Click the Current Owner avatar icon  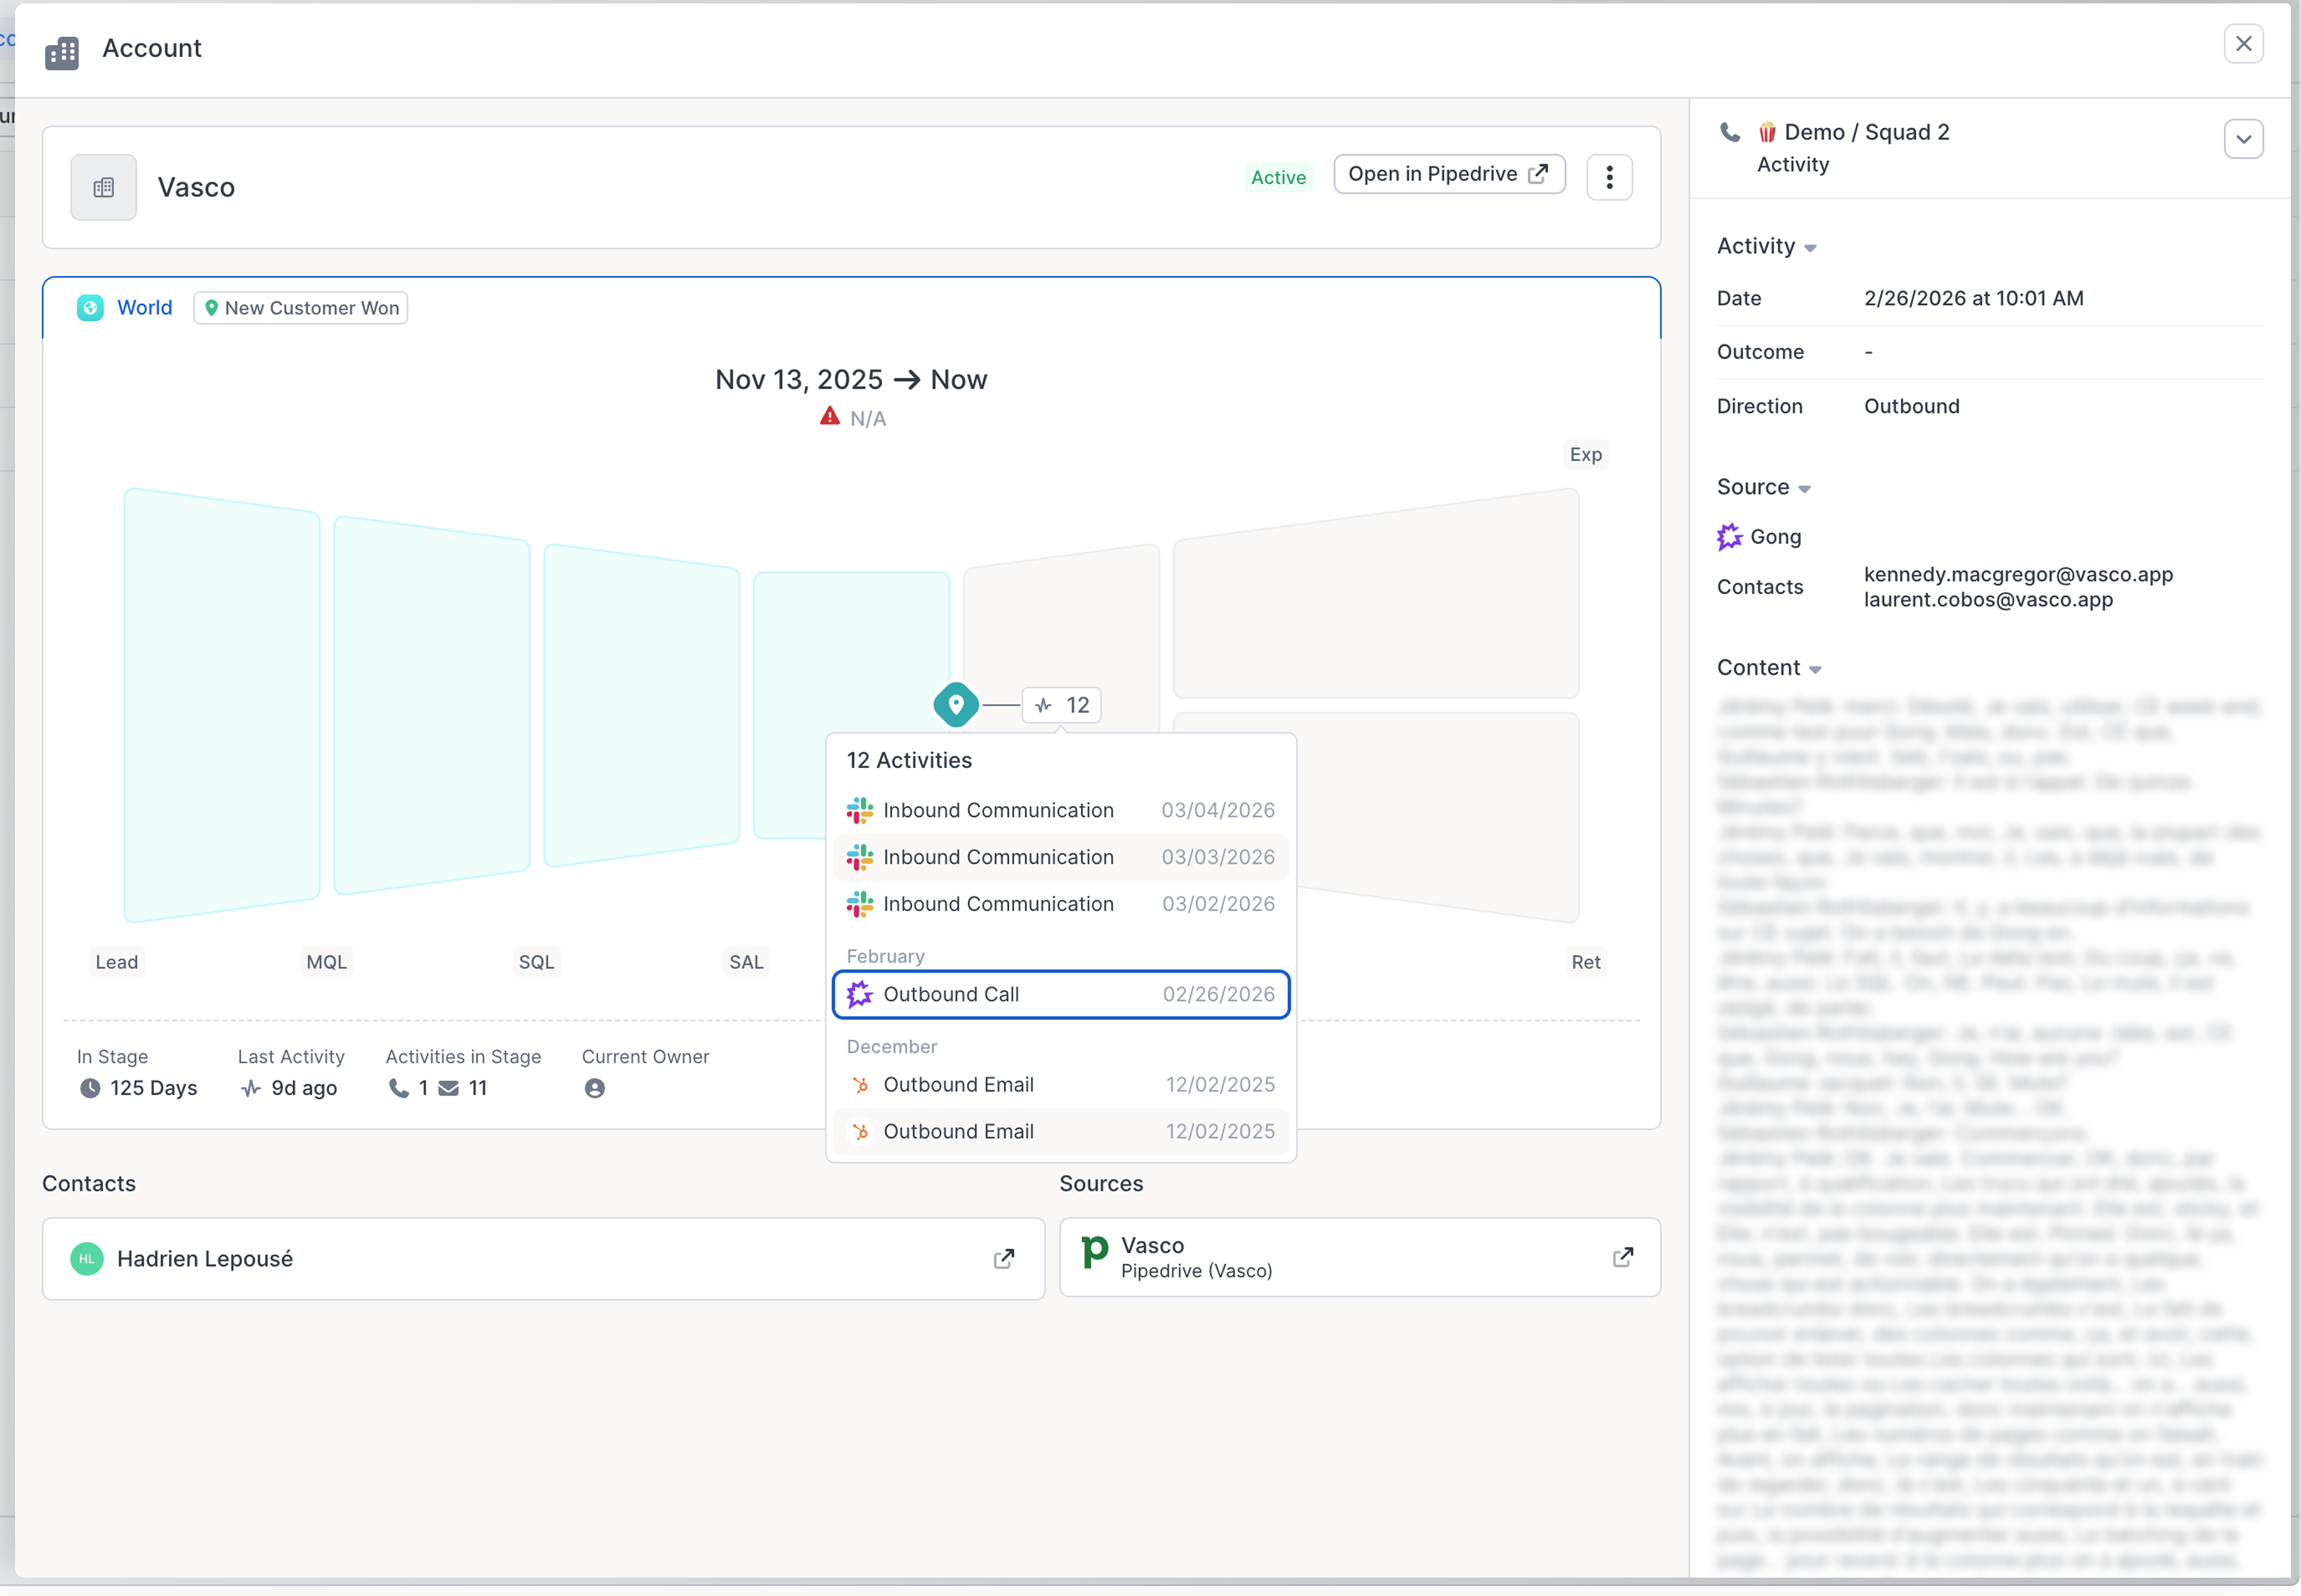[x=594, y=1088]
